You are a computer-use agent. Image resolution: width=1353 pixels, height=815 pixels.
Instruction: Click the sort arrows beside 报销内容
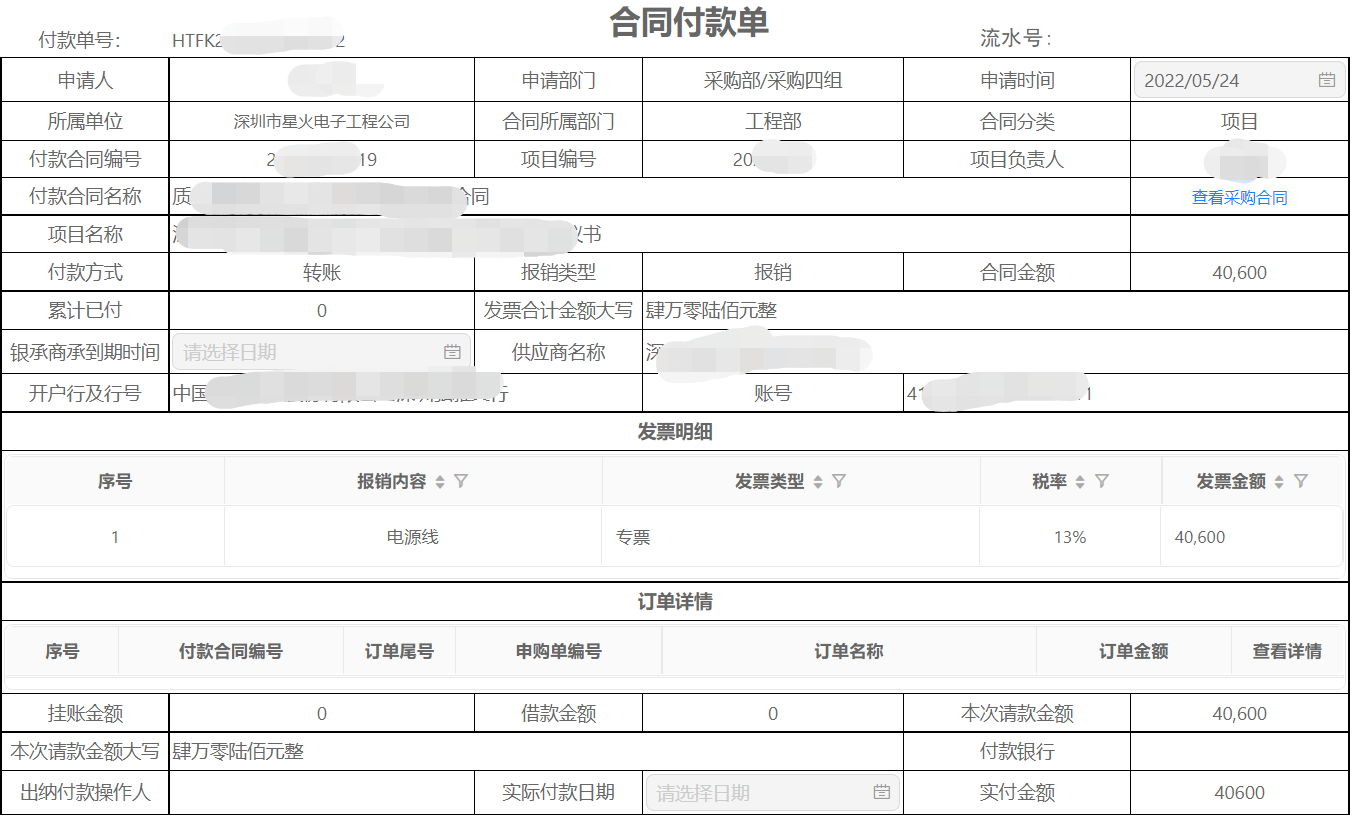[x=440, y=482]
